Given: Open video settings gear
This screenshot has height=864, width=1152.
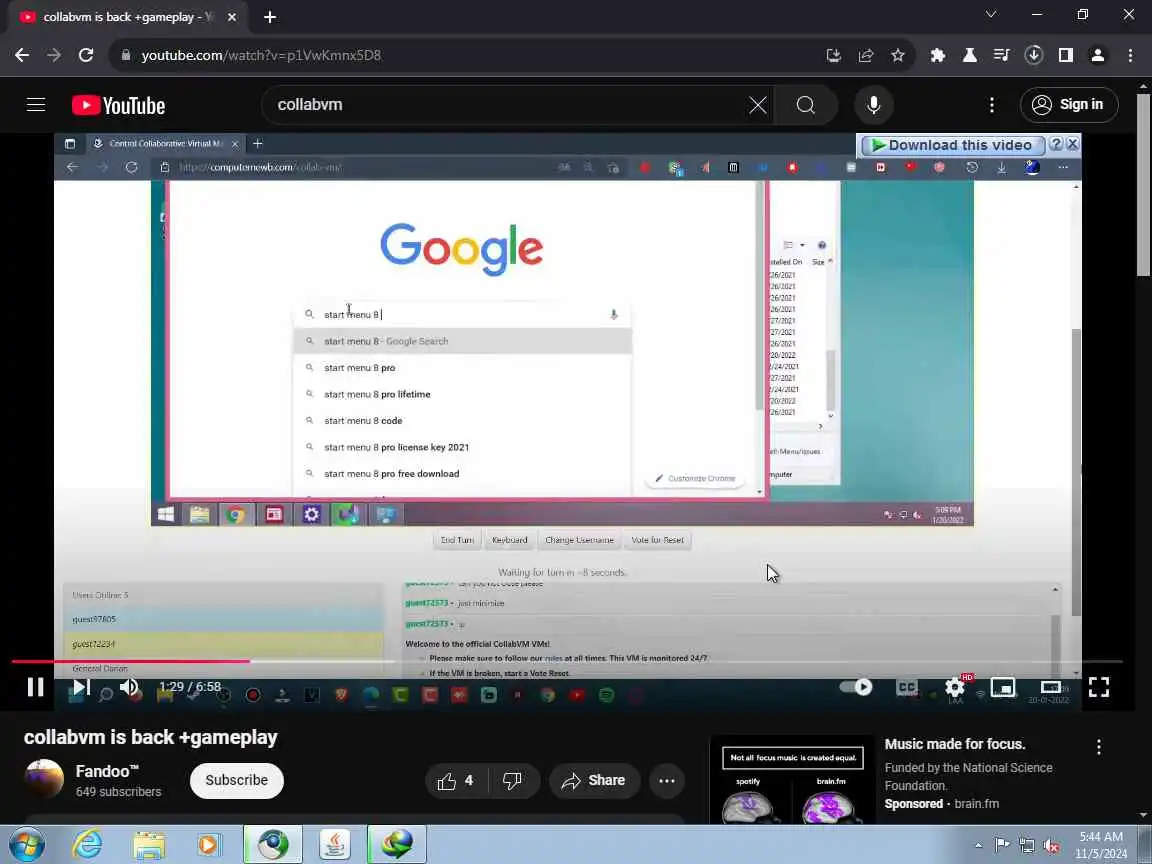Looking at the screenshot, I should [954, 687].
